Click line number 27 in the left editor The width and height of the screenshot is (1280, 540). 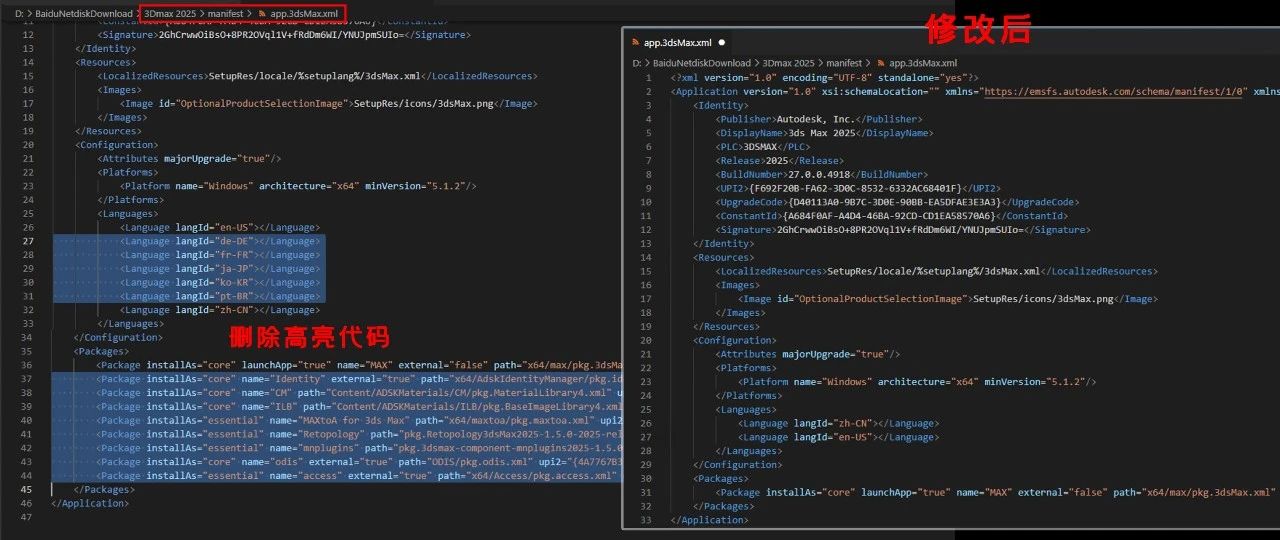click(x=28, y=241)
